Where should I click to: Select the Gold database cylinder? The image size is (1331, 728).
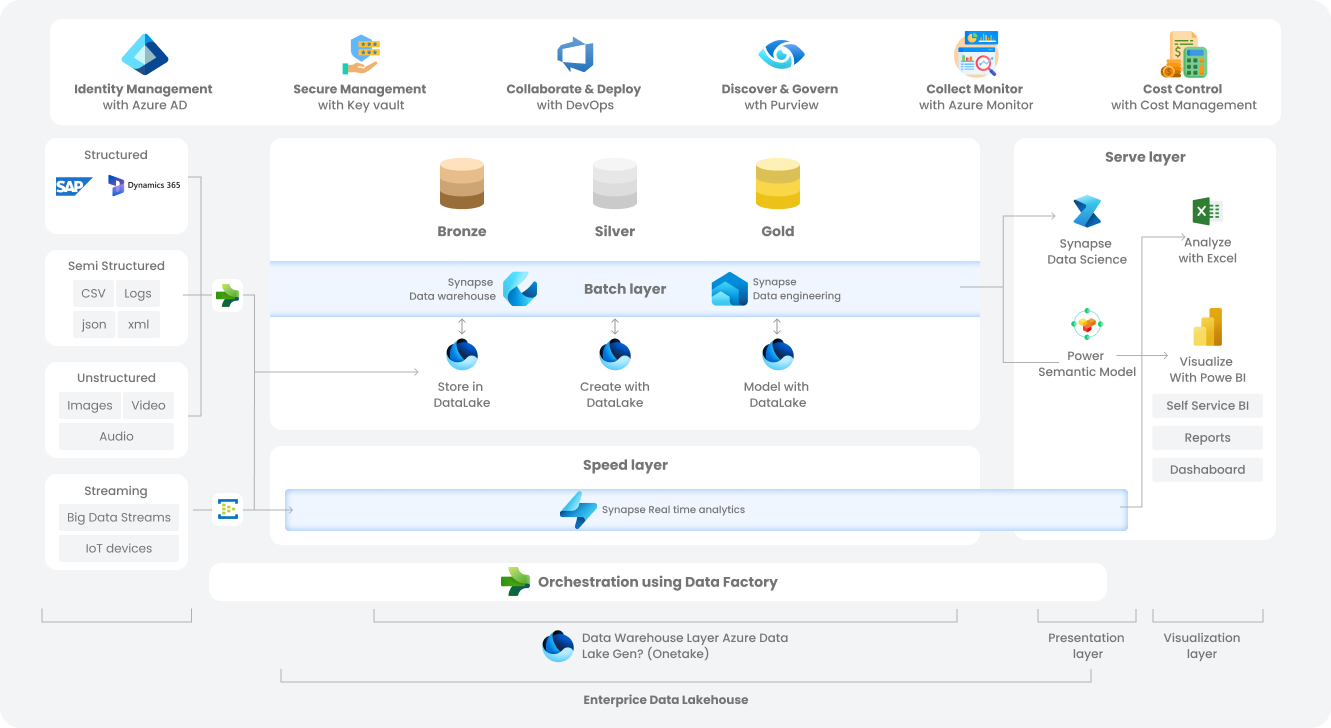778,184
